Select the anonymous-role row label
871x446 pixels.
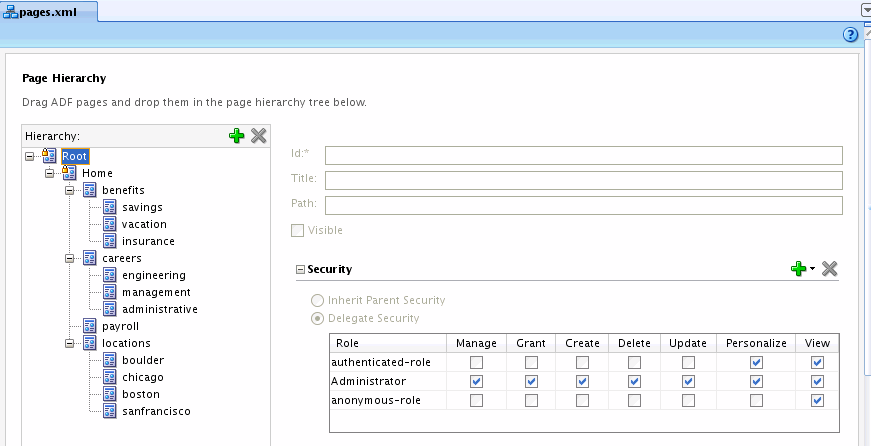click(376, 400)
